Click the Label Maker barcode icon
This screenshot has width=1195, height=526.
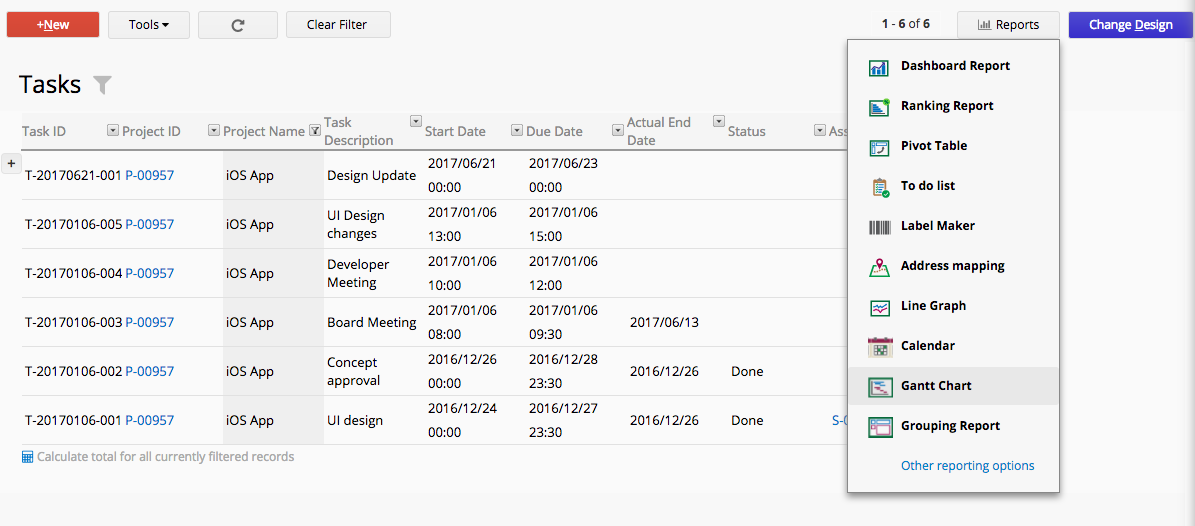pyautogui.click(x=879, y=227)
